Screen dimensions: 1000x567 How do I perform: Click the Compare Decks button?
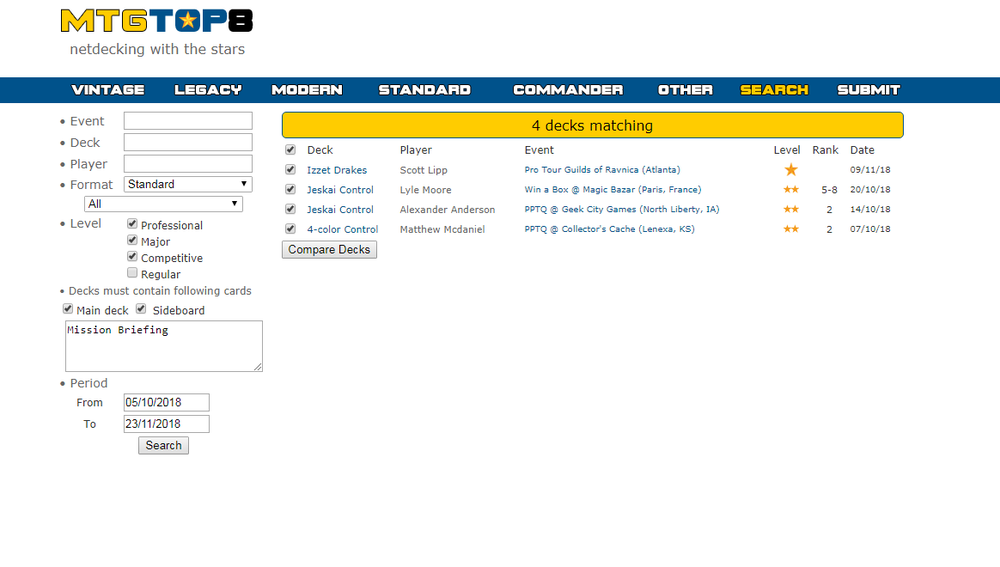coord(329,250)
